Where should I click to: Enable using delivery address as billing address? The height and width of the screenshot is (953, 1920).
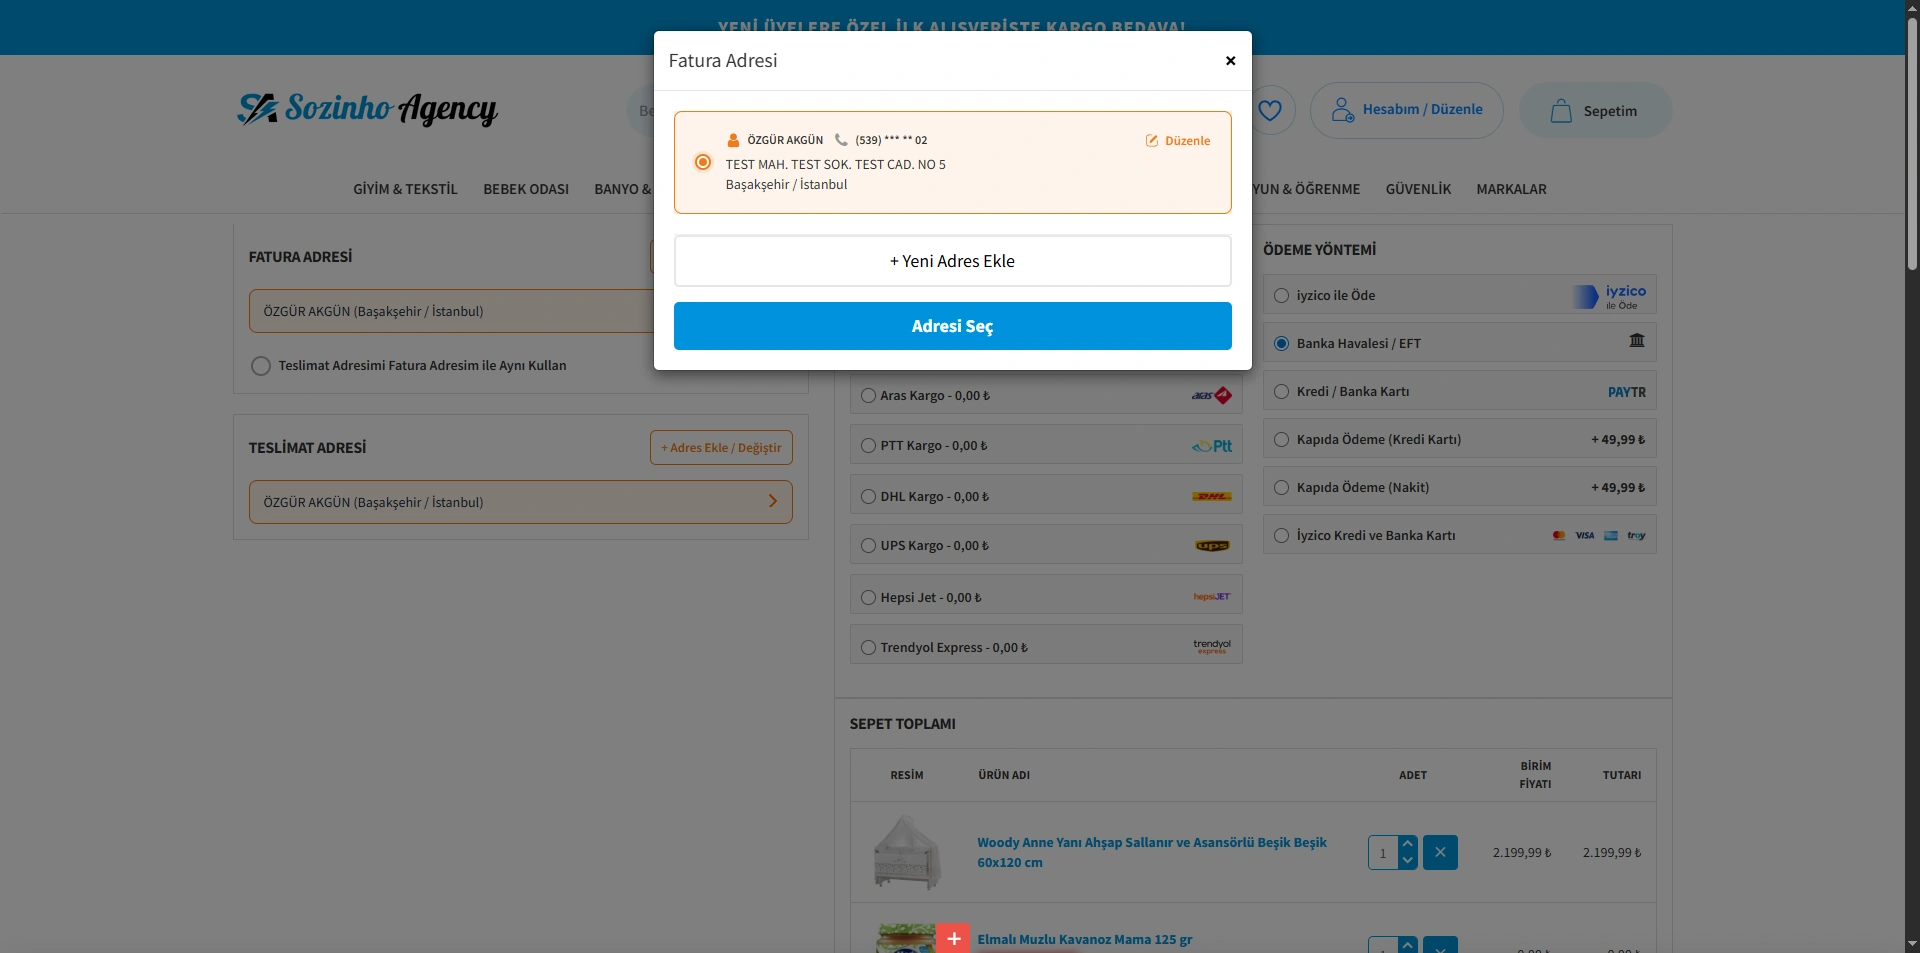pyautogui.click(x=261, y=366)
